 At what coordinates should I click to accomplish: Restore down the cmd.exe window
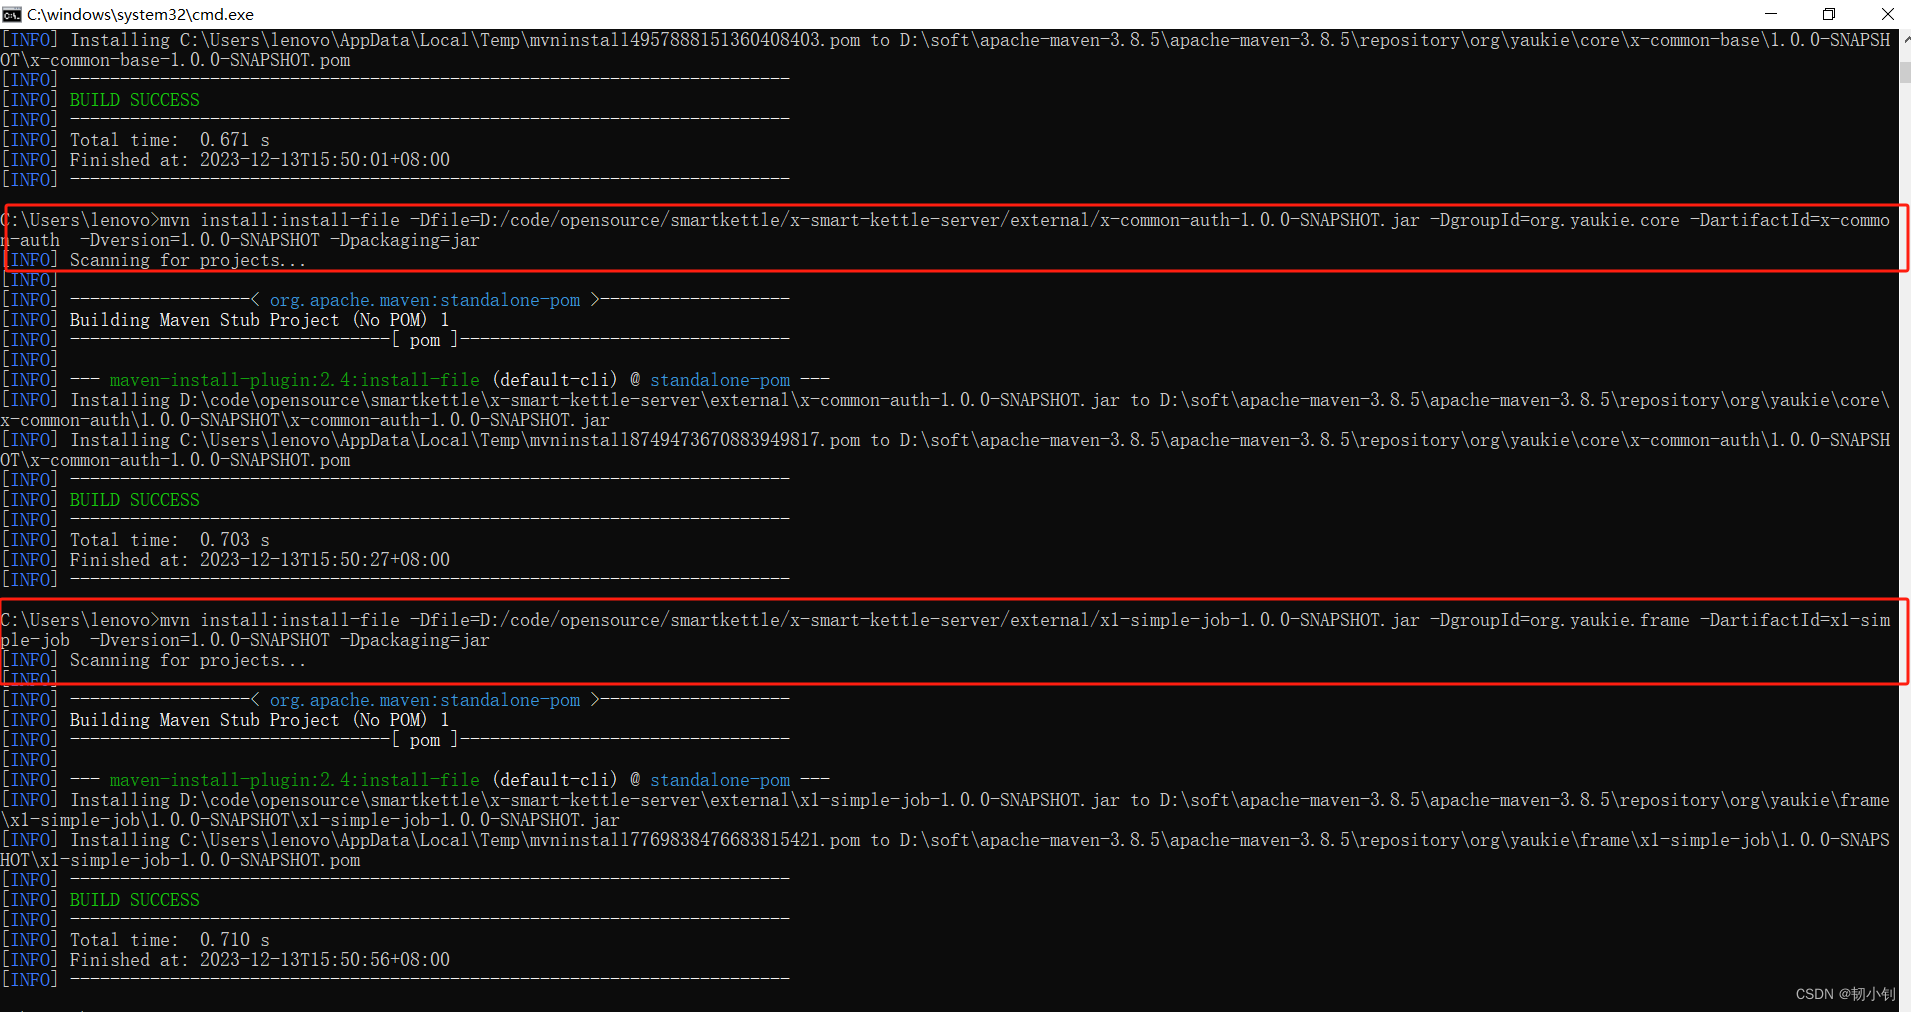tap(1829, 14)
